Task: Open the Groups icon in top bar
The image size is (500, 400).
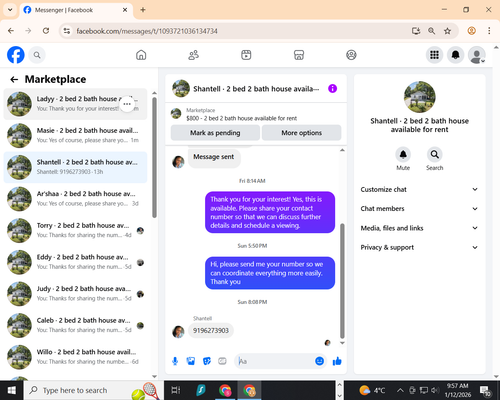Action: (x=351, y=55)
